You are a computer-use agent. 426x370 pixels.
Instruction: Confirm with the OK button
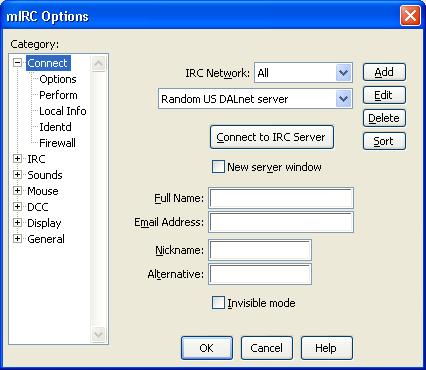pos(207,348)
